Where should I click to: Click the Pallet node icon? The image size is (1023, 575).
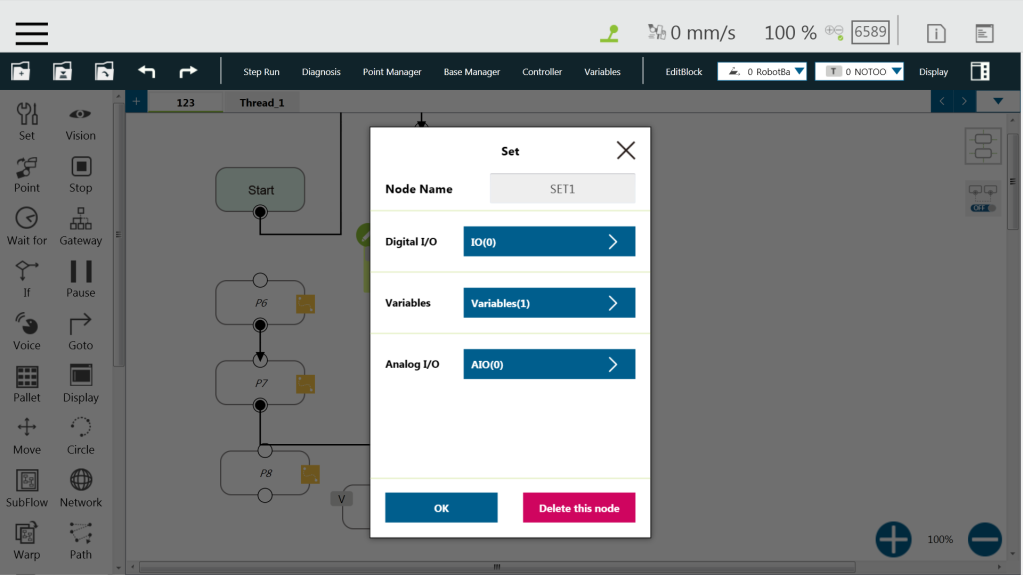point(27,377)
